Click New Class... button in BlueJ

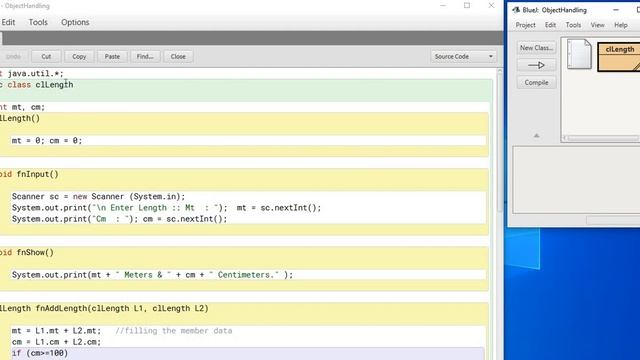tap(536, 48)
